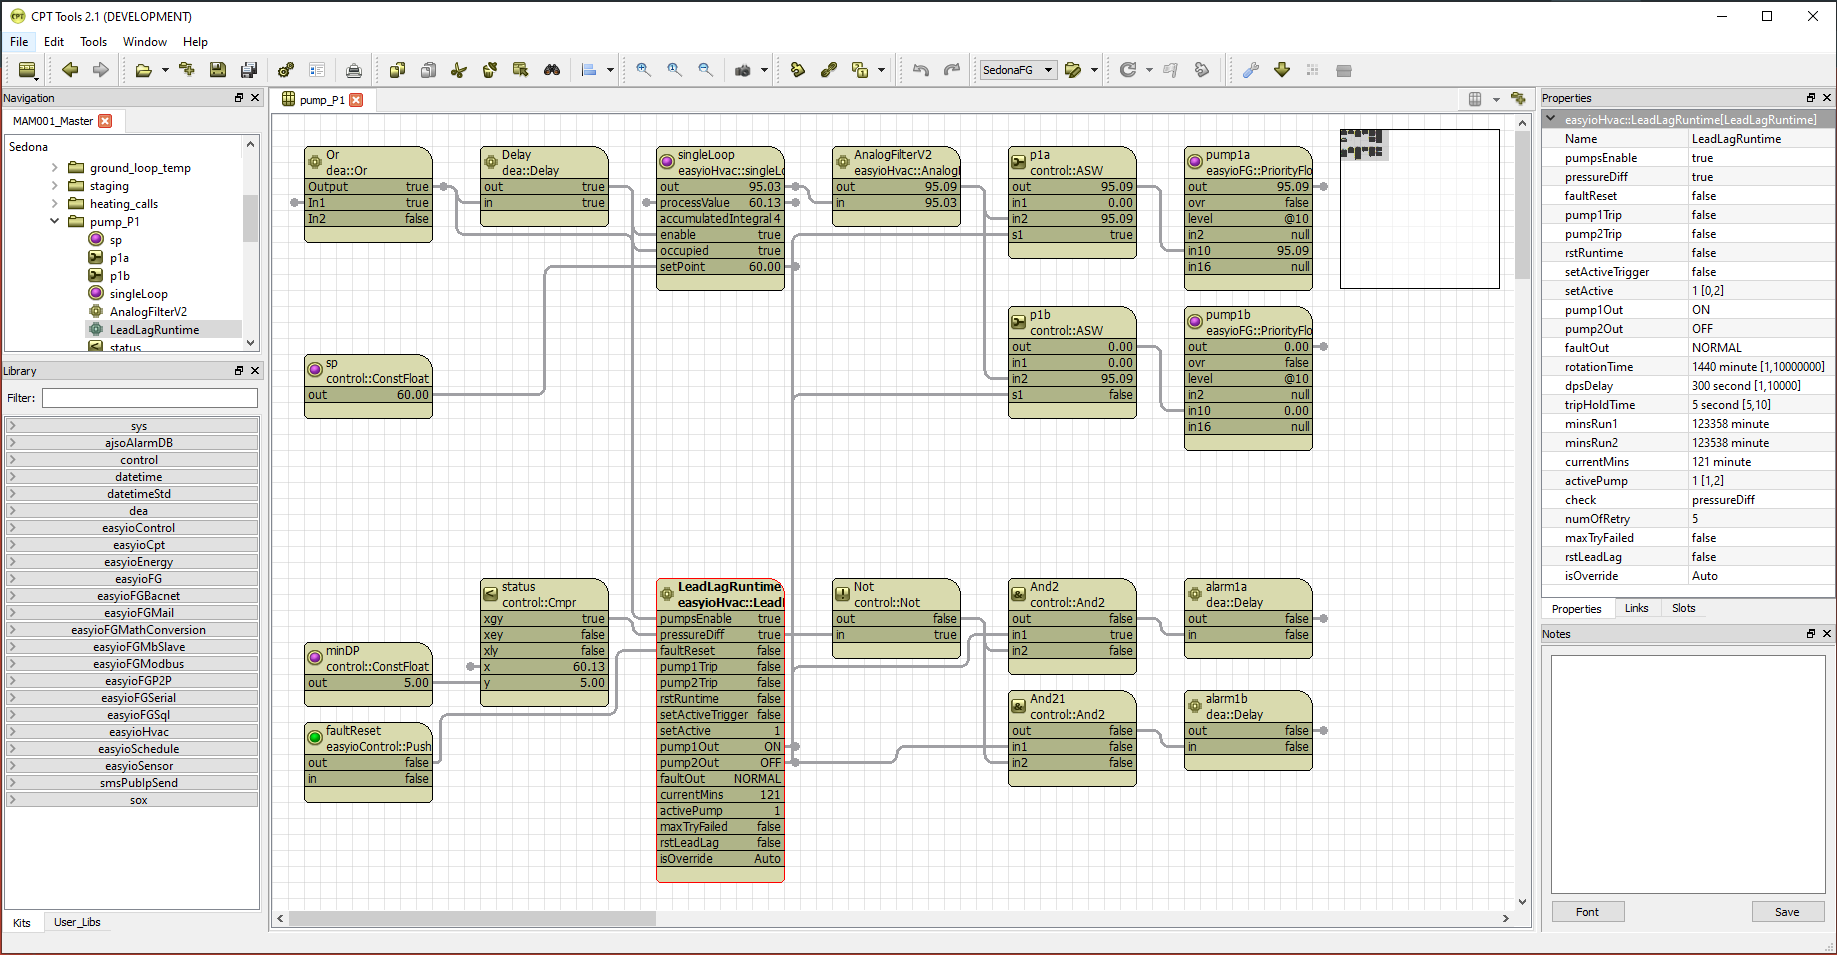
Task: Toggle float on the Properties panel
Action: point(1810,98)
